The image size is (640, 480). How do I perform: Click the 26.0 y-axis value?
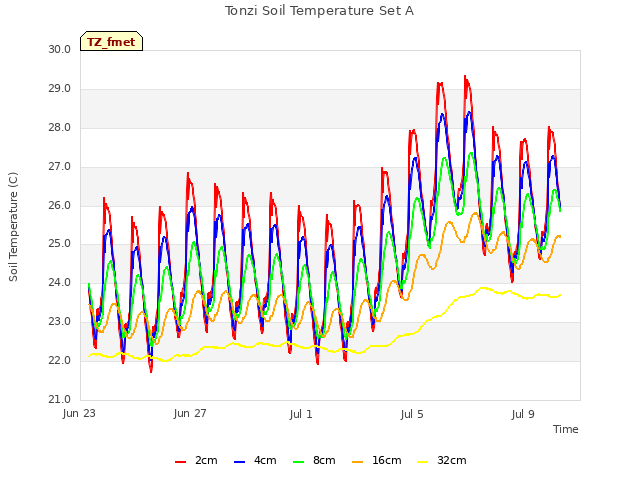coord(60,205)
